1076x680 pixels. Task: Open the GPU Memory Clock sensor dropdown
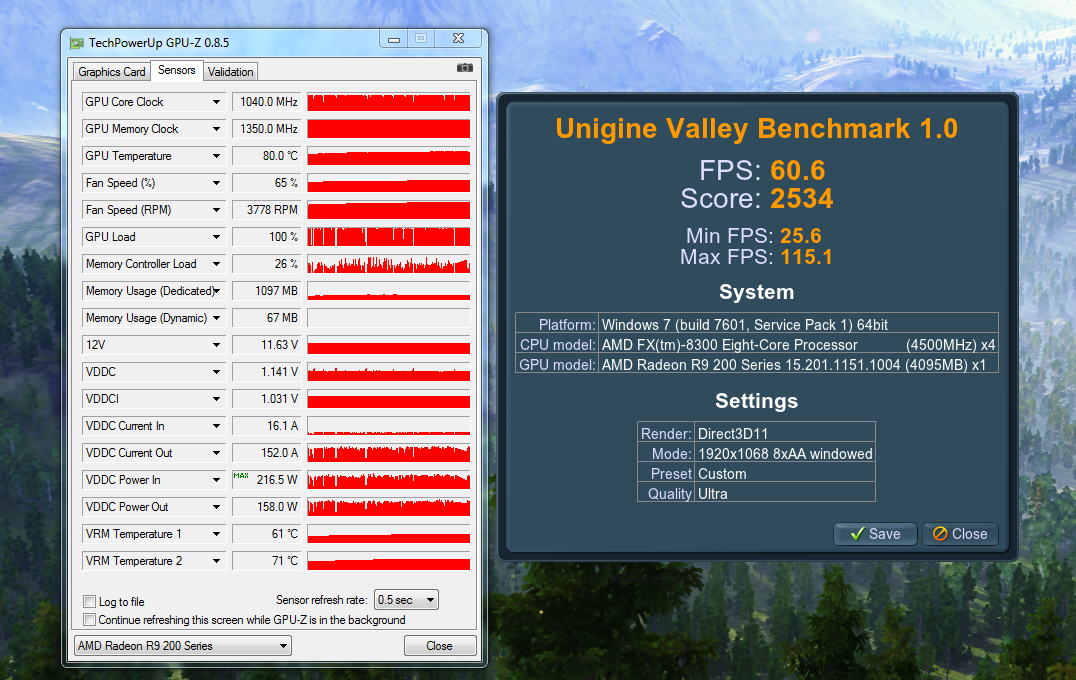(216, 129)
